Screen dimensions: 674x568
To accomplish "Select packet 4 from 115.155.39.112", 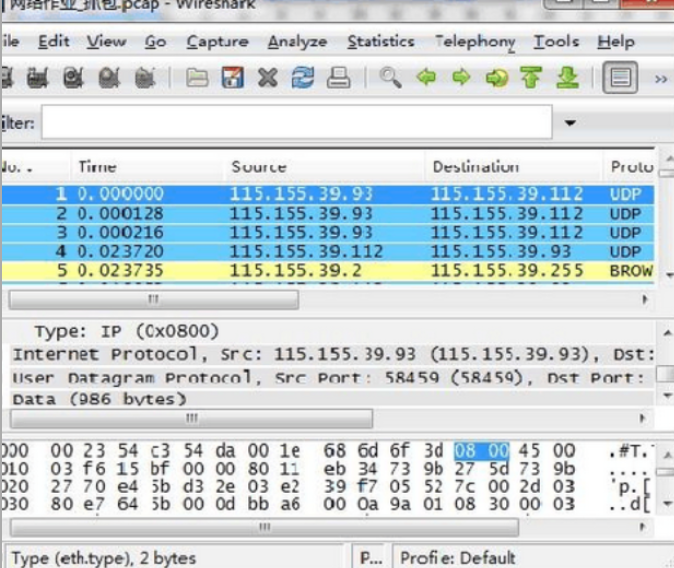I will 328,252.
